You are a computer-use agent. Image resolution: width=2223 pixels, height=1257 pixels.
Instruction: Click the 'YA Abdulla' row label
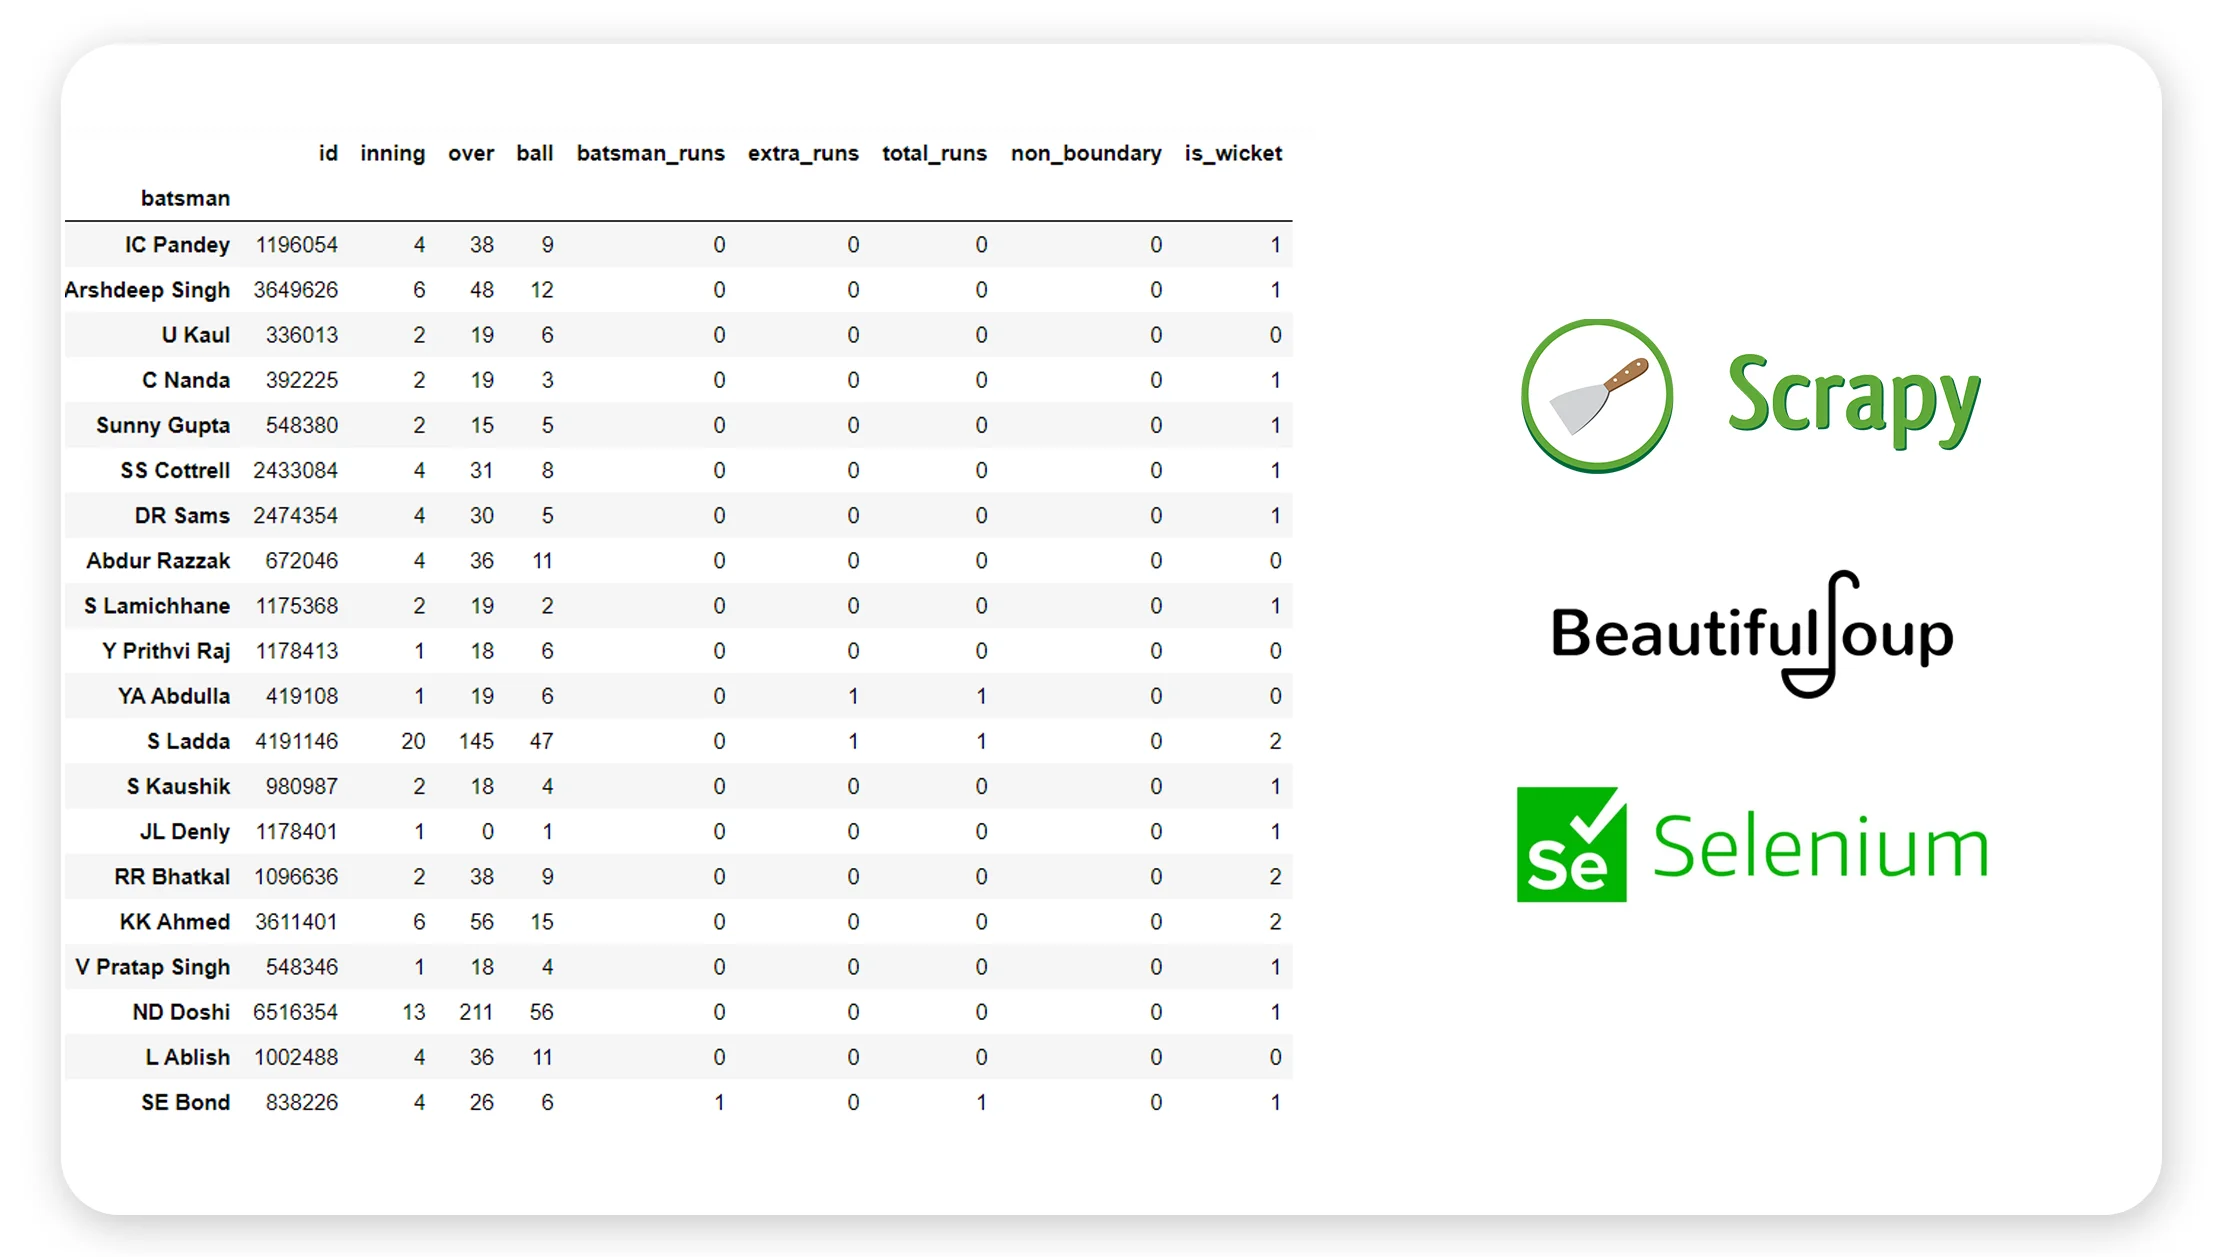coord(174,696)
